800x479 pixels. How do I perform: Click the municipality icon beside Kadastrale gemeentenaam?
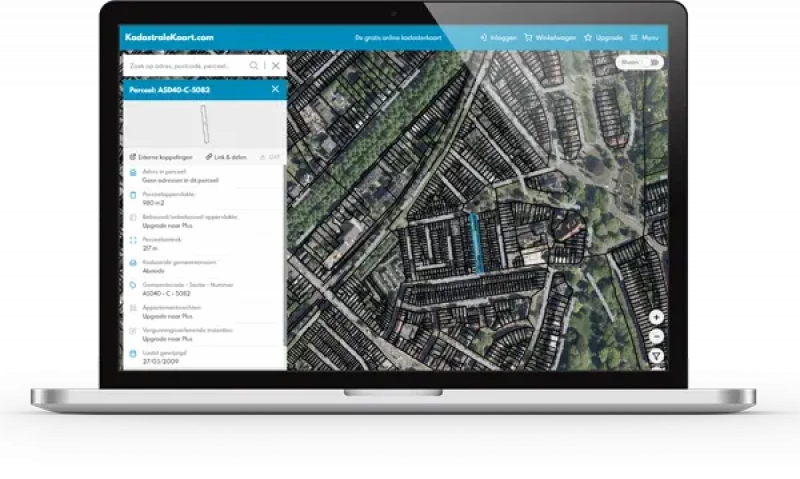pyautogui.click(x=133, y=263)
